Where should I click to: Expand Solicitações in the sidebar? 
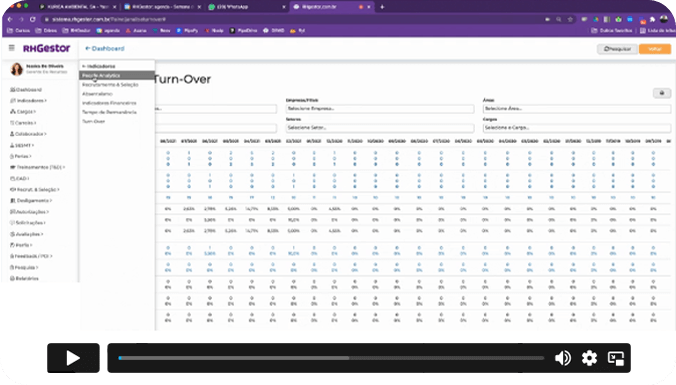(x=28, y=223)
